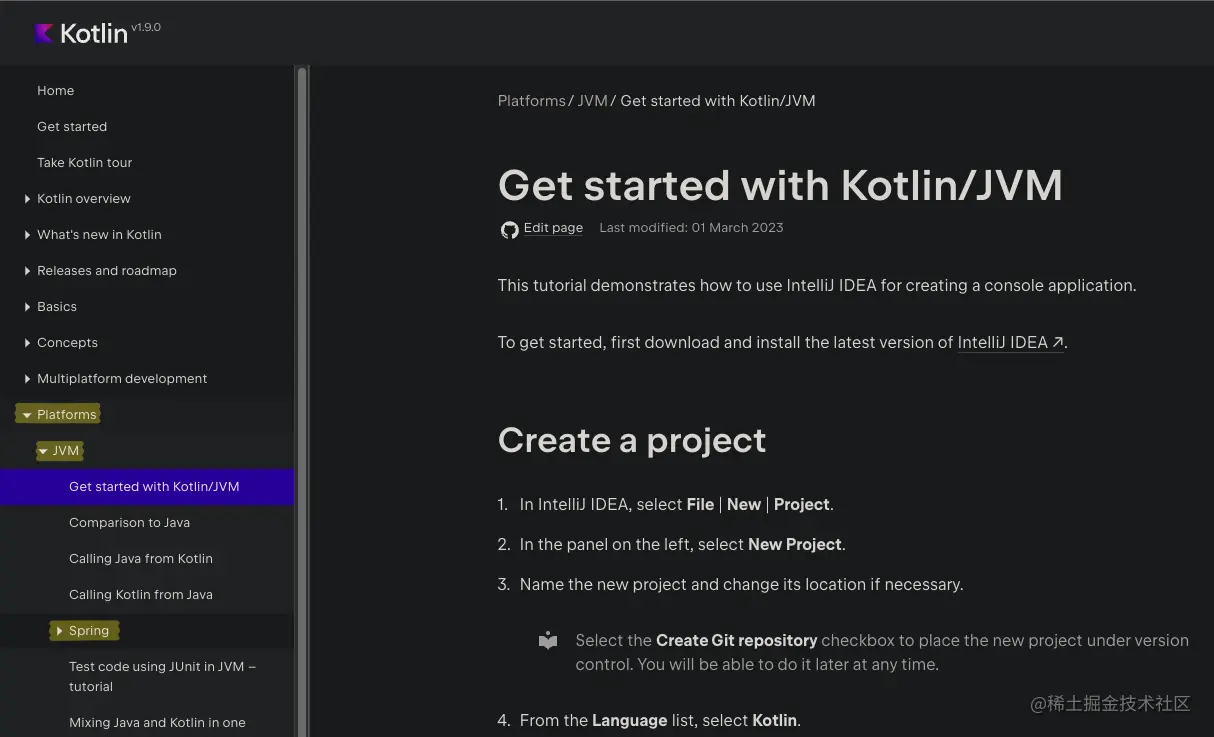Expand Releases and roadmap section
Viewport: 1214px width, 737px height.
coord(27,271)
